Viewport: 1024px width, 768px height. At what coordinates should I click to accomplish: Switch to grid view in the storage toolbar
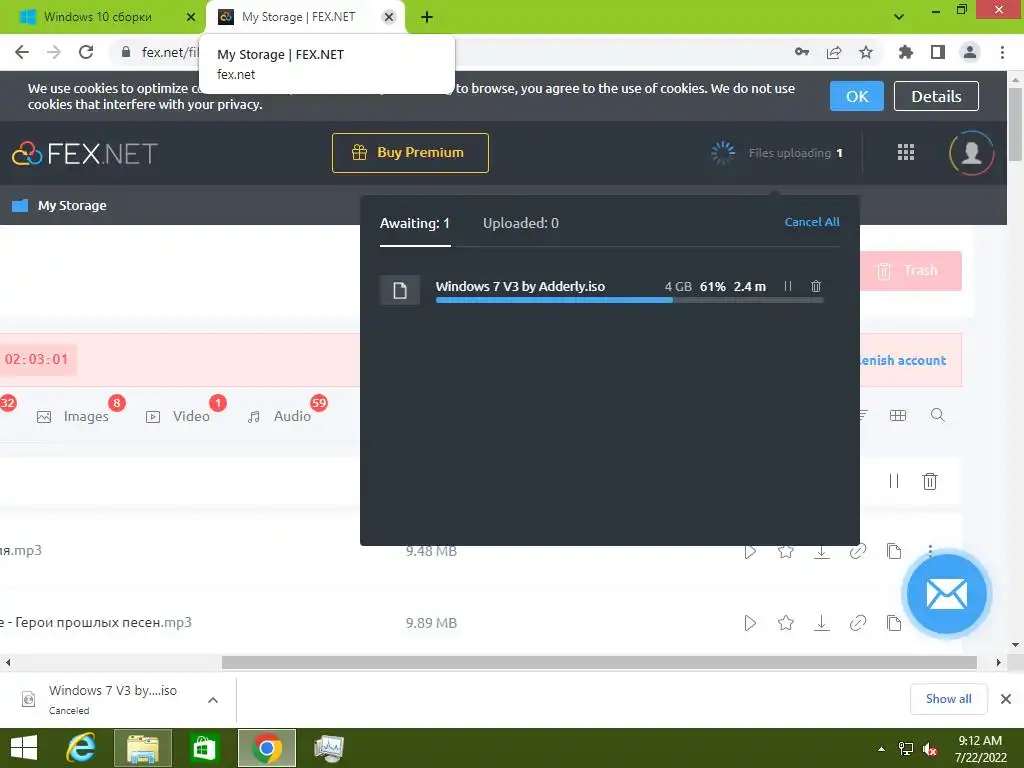click(898, 415)
